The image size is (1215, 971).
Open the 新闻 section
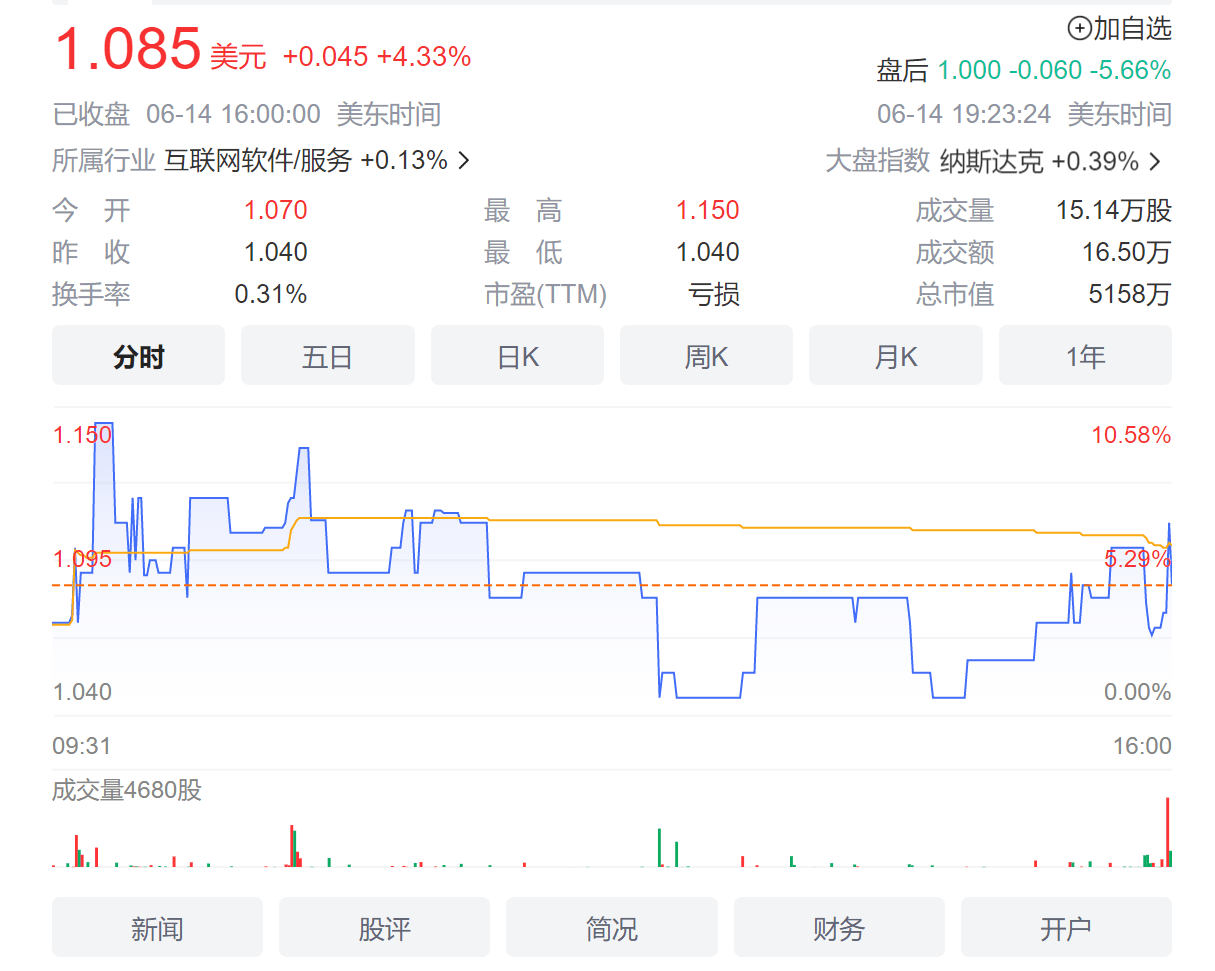tap(157, 928)
